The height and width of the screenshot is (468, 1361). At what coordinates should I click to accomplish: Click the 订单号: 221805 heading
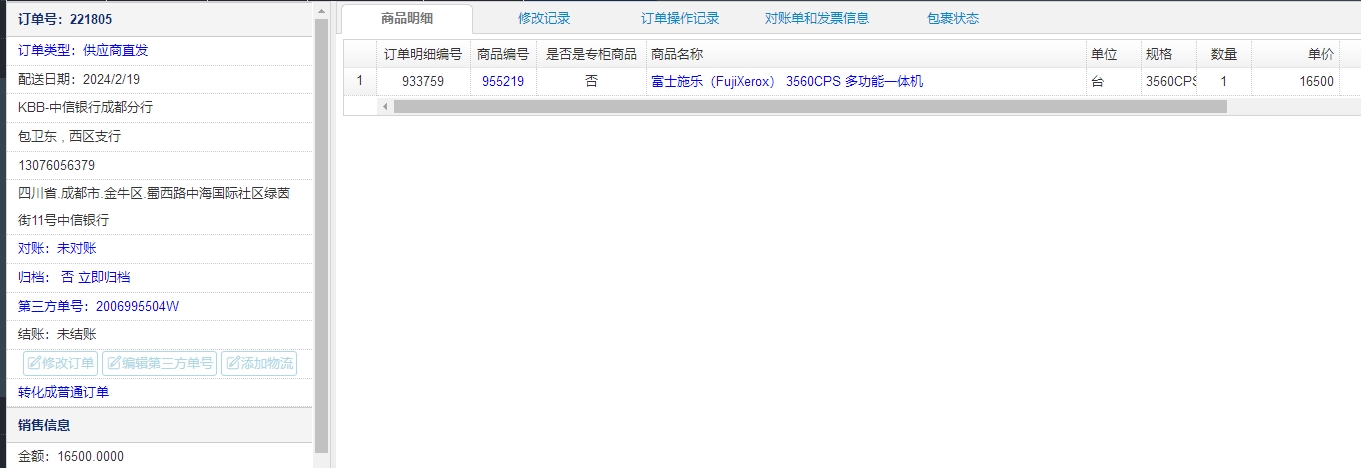[64, 18]
